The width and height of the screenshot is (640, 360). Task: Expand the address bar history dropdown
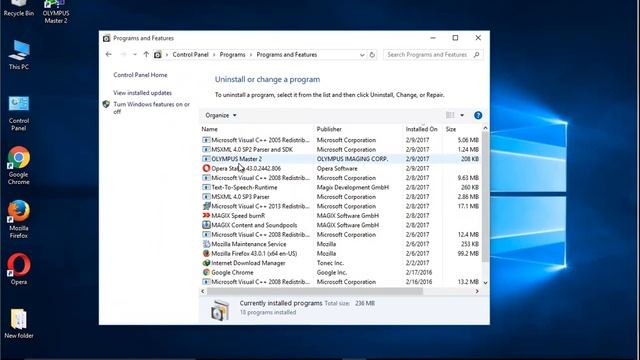[x=362, y=55]
